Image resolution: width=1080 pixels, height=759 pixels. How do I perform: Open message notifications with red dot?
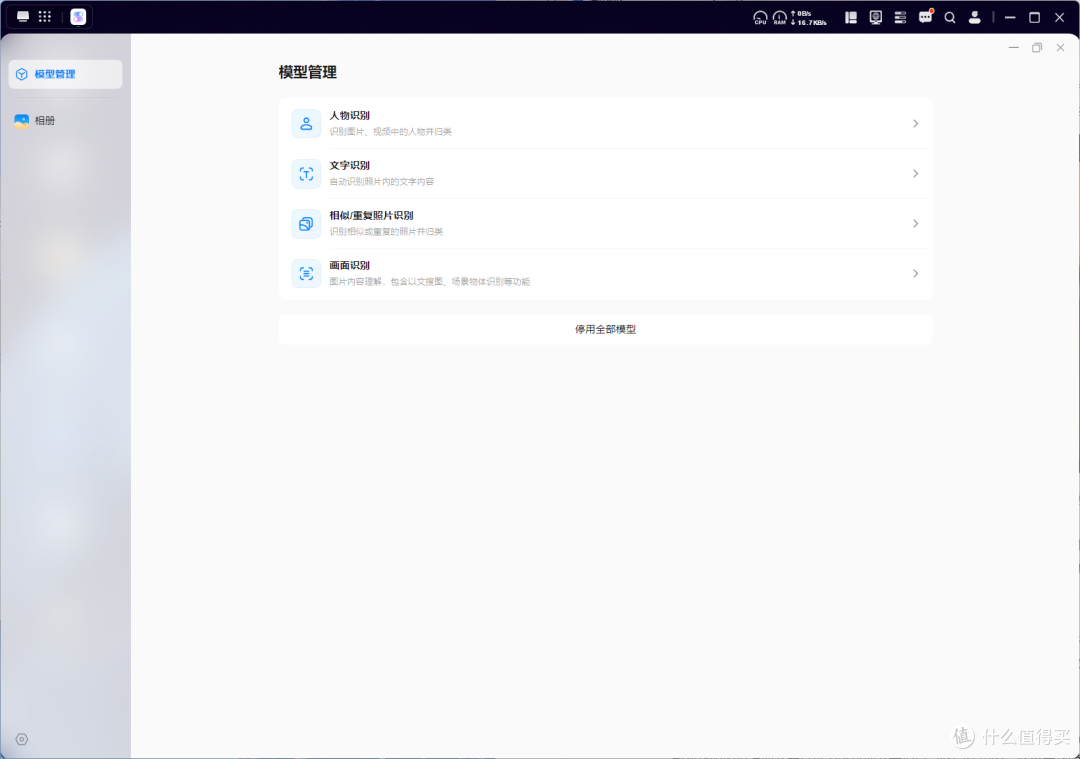pos(926,17)
